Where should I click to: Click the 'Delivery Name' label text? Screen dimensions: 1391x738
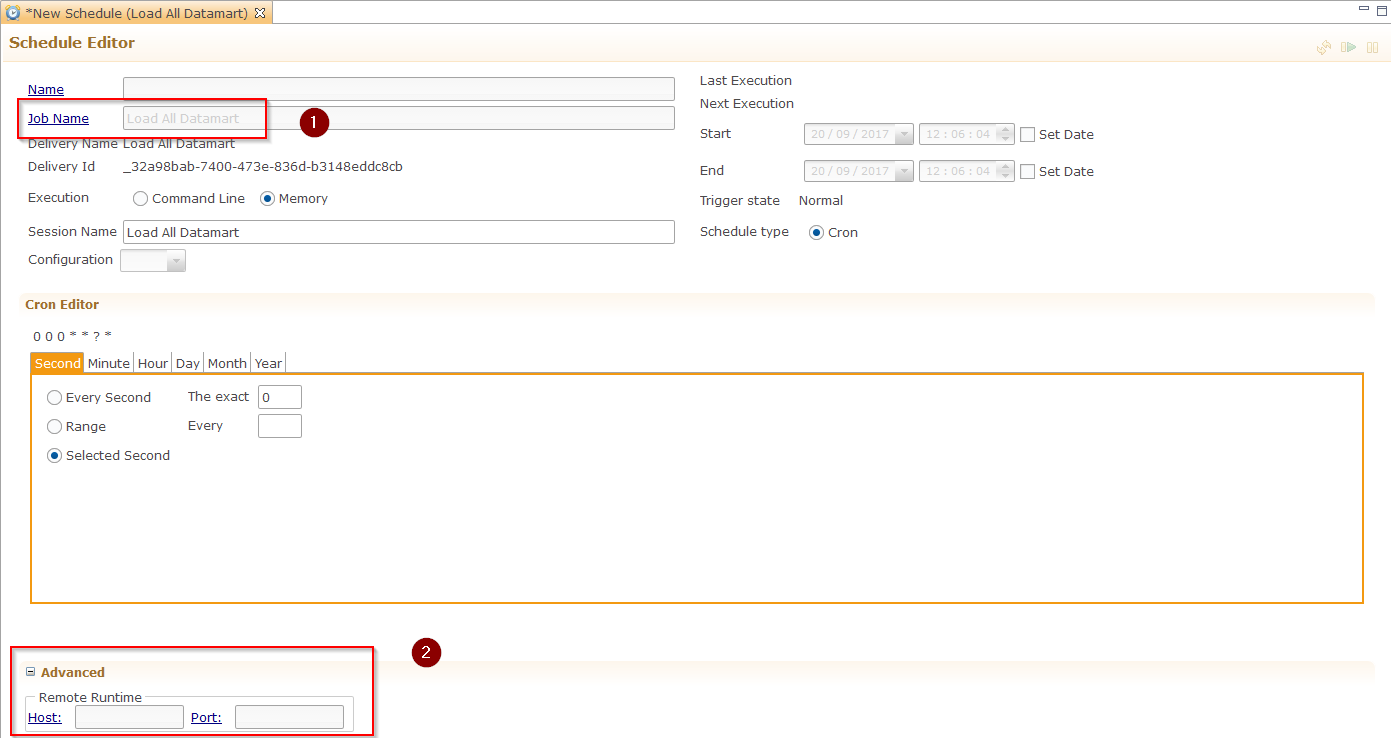click(x=73, y=144)
